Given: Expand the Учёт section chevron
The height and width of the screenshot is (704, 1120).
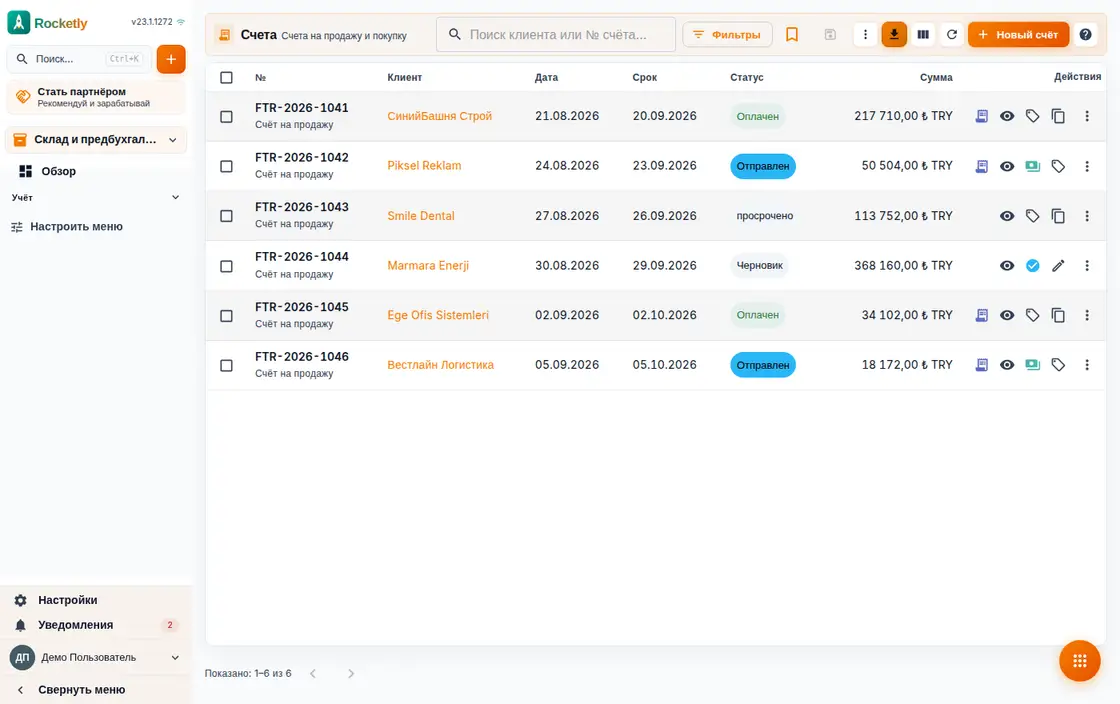Looking at the screenshot, I should pos(176,198).
